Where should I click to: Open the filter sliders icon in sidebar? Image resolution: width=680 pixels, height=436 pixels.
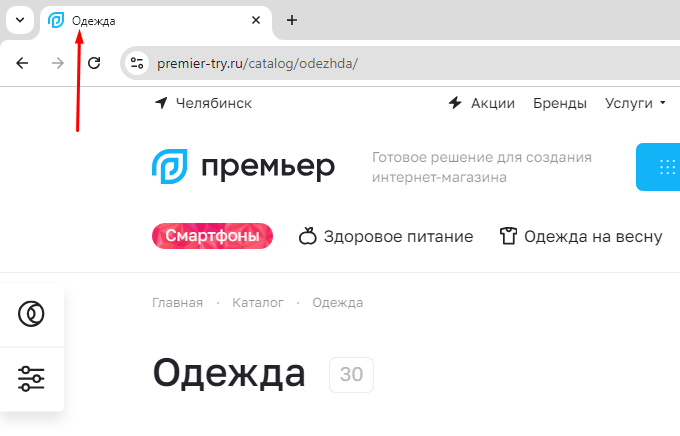pos(31,379)
